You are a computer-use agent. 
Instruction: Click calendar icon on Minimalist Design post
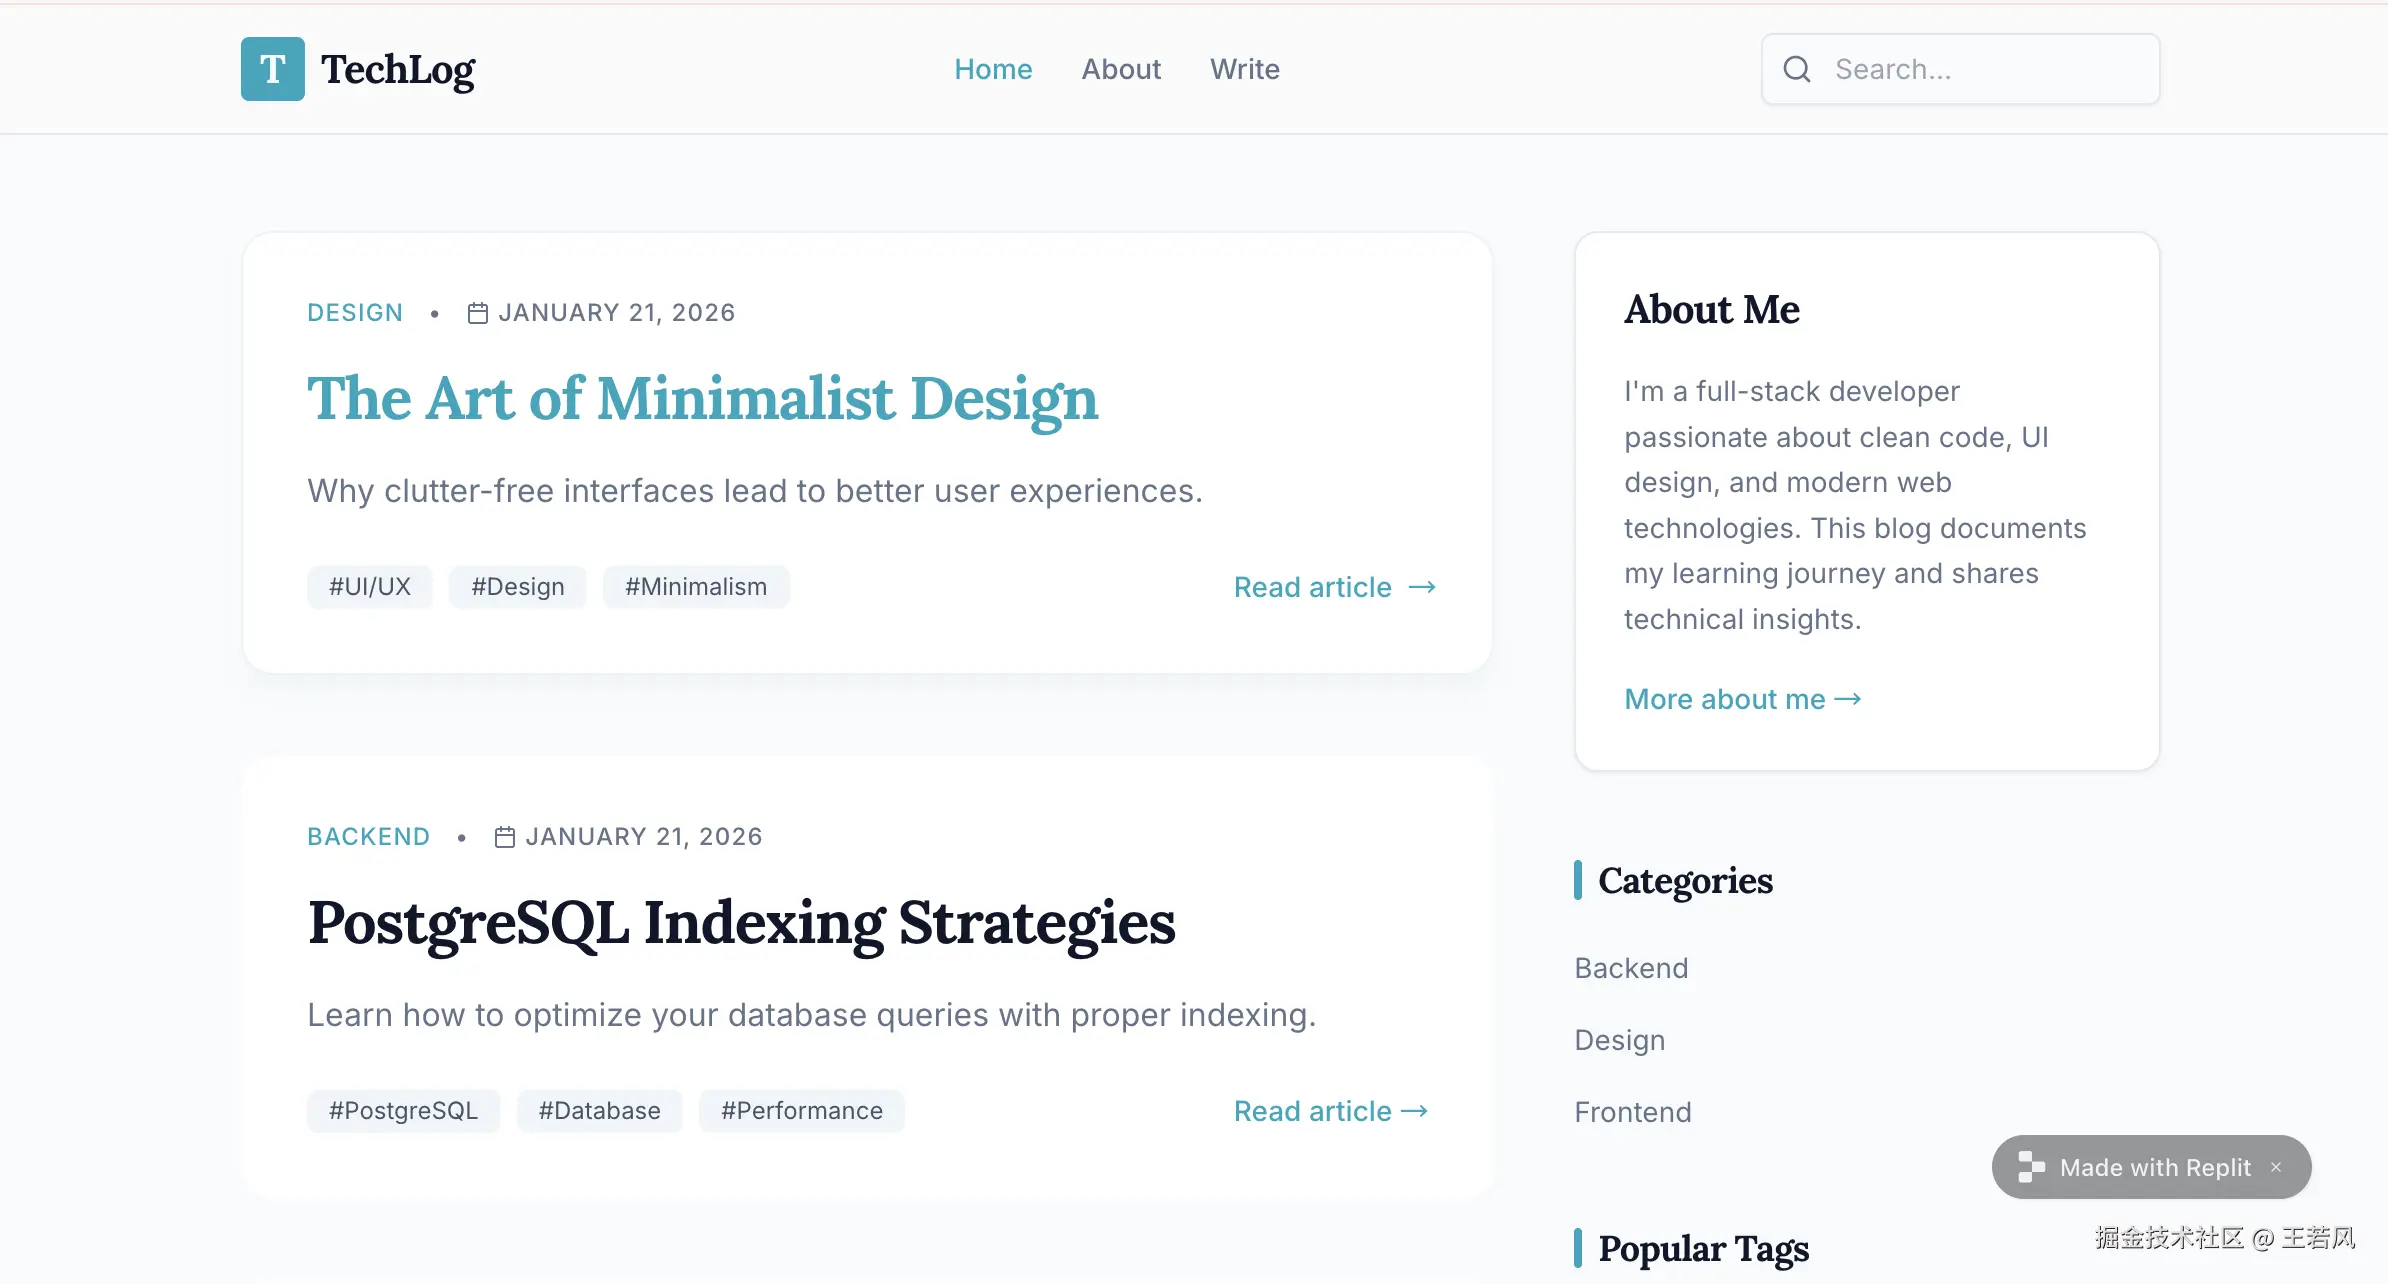tap(478, 313)
